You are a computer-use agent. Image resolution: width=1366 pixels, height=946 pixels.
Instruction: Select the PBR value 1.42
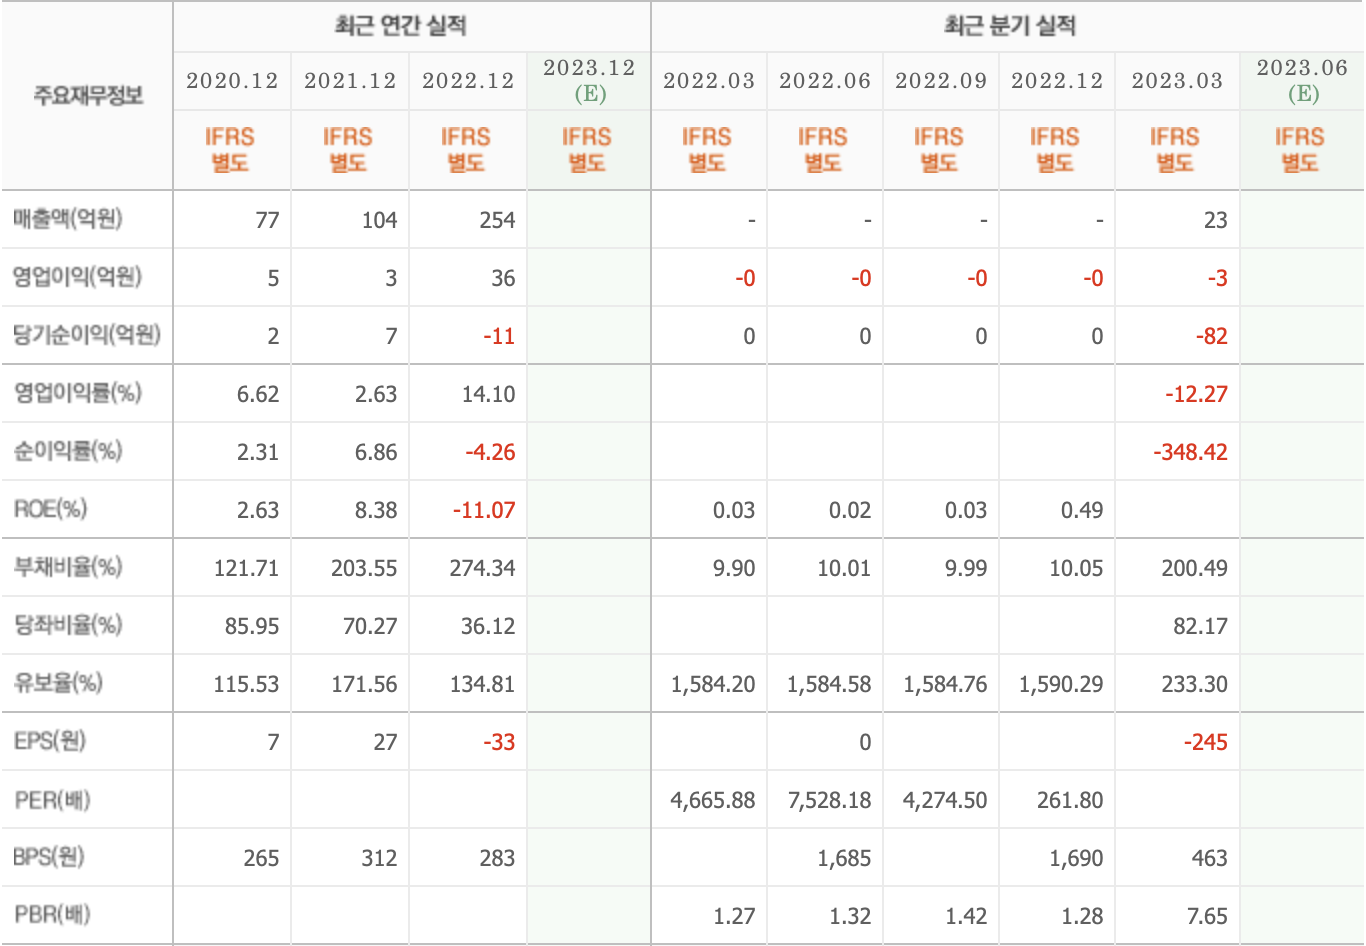tap(966, 916)
